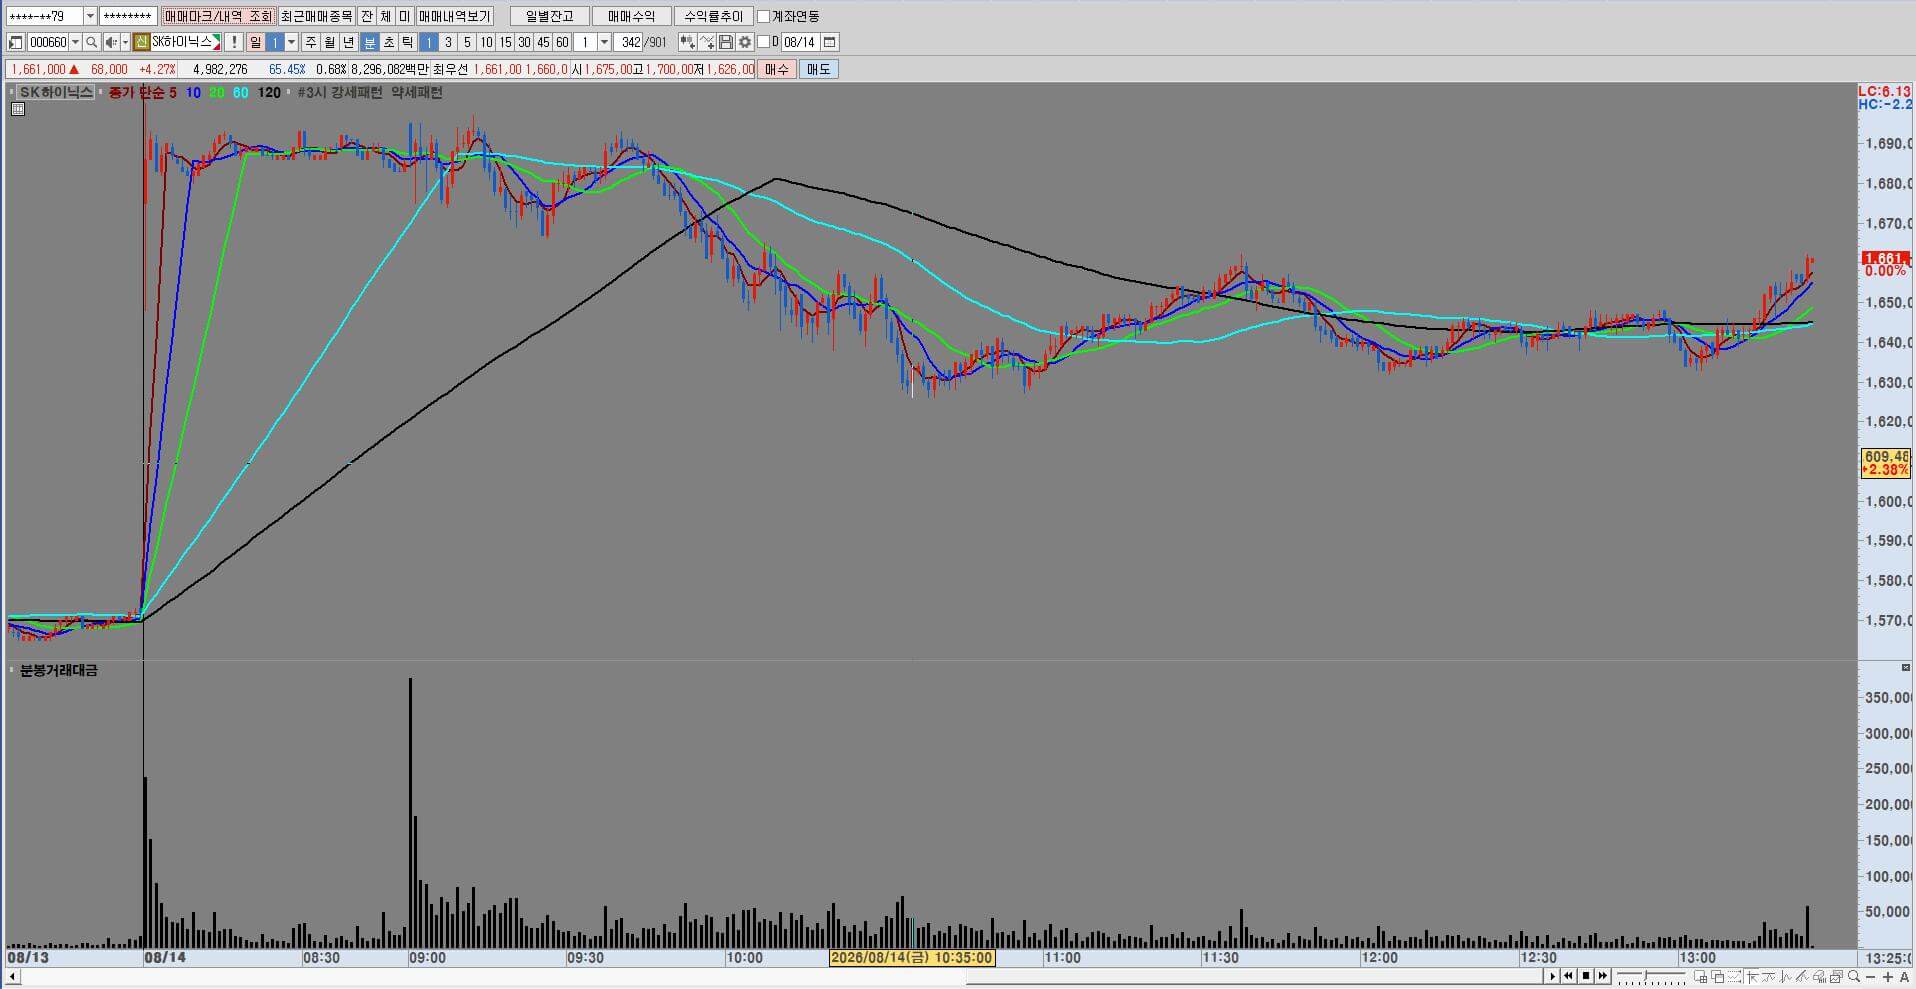Click the play button in bottom playback bar
Screen dimensions: 1916x989
point(1553,976)
